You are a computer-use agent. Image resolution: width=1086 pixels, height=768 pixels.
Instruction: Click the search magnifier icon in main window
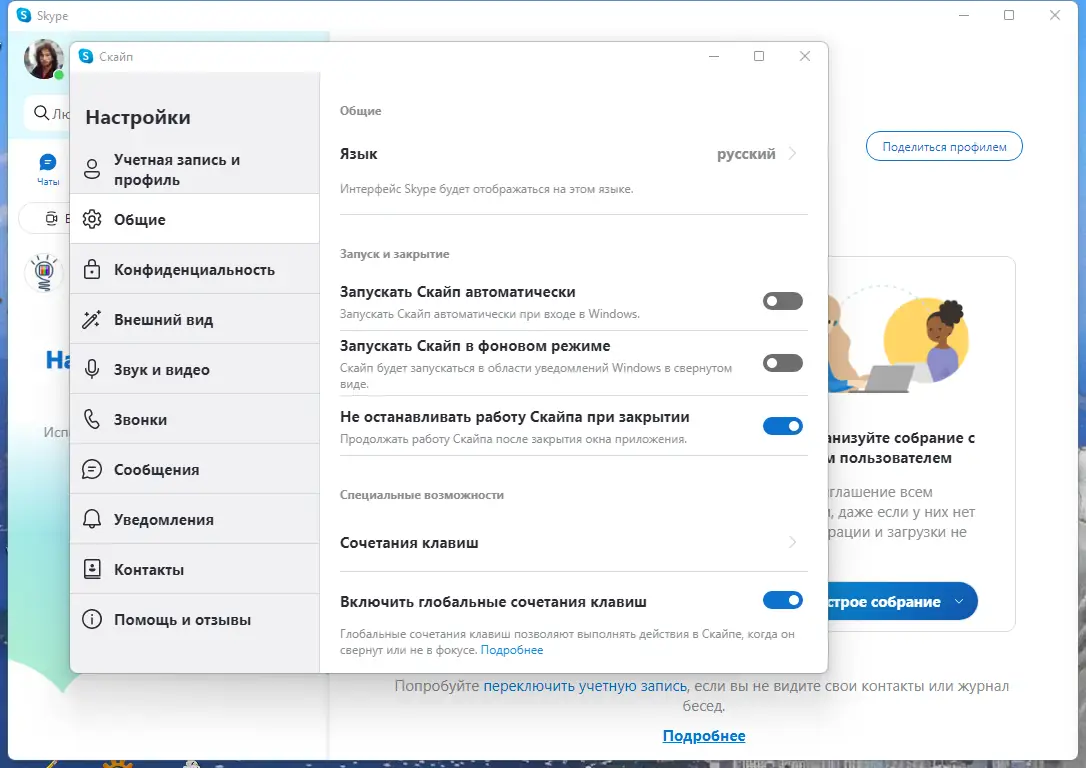pos(42,113)
